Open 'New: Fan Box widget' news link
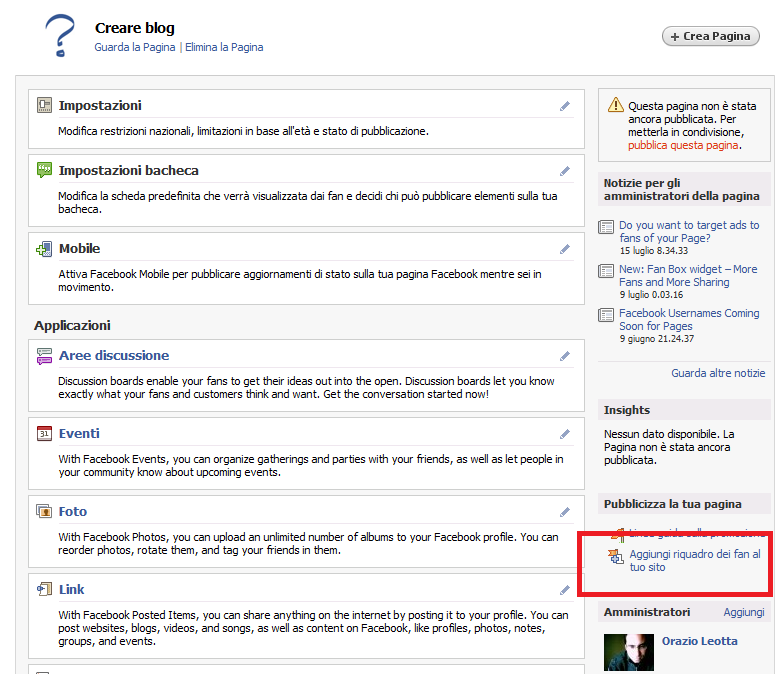Screen dimensions: 784x674 688,276
